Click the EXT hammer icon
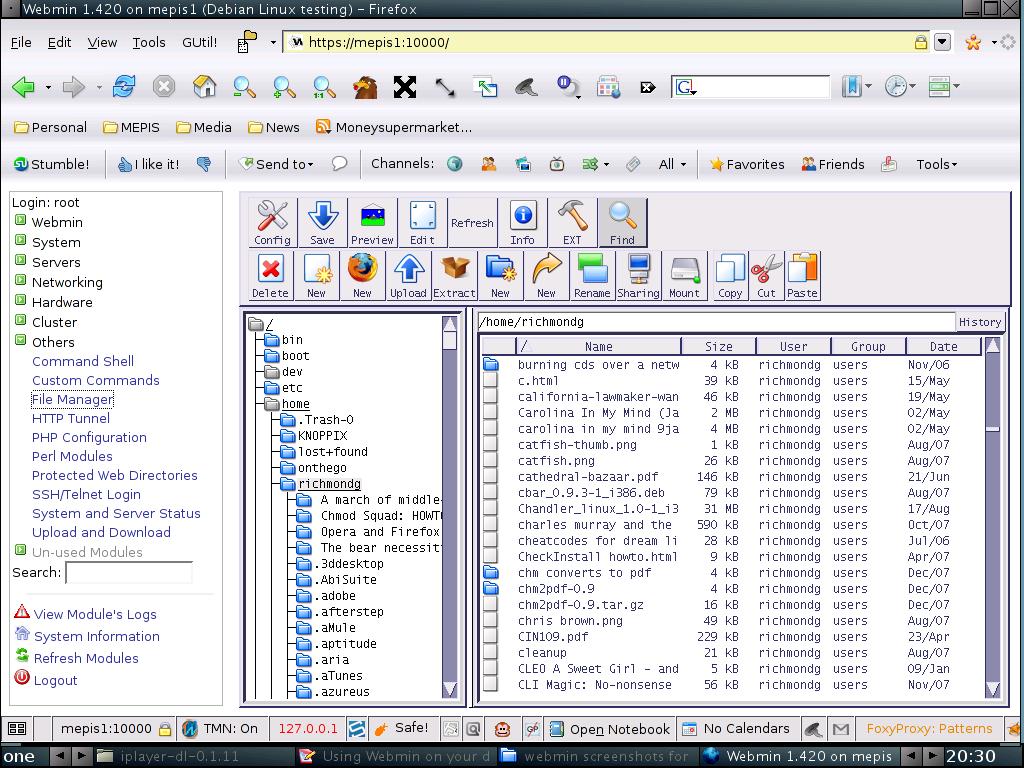Image resolution: width=1024 pixels, height=768 pixels. (x=572, y=223)
